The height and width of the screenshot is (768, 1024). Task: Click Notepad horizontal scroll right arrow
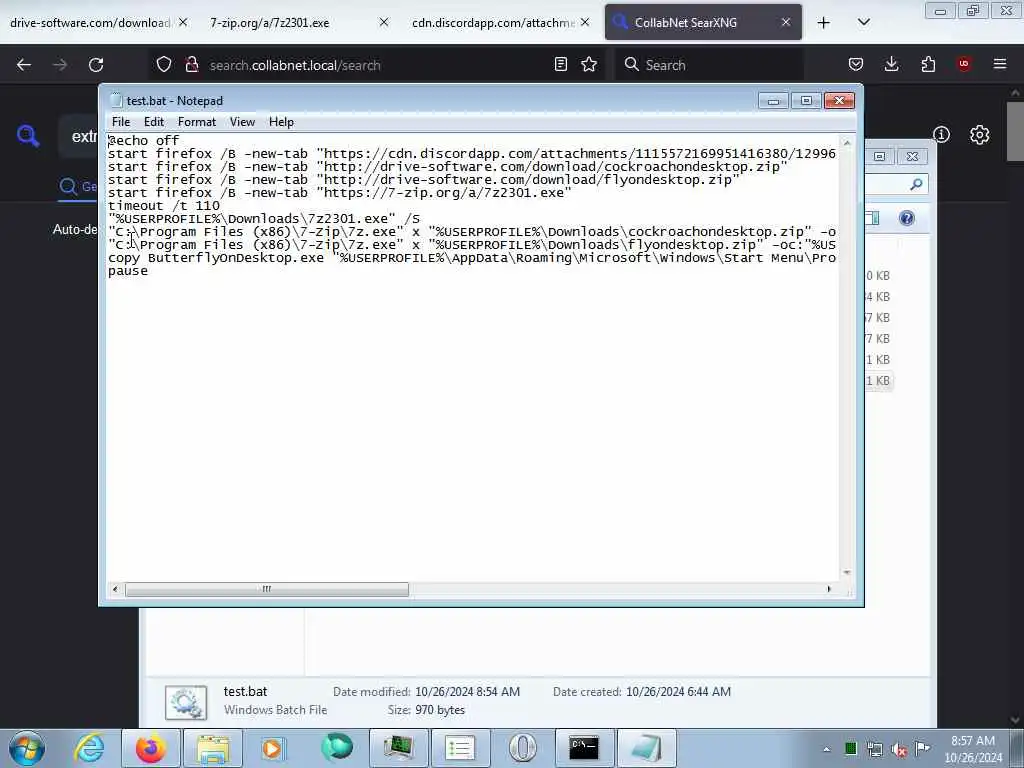point(829,589)
